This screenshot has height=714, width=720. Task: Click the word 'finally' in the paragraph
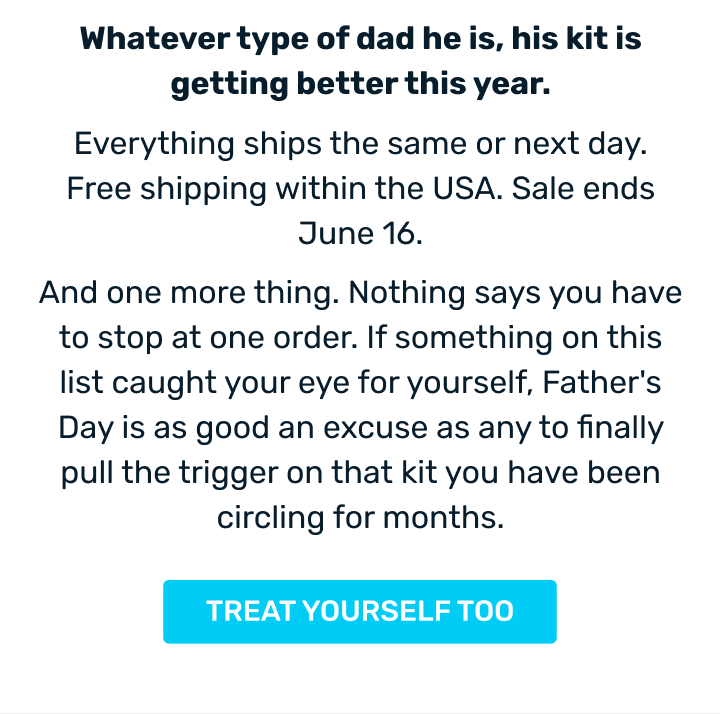620,429
